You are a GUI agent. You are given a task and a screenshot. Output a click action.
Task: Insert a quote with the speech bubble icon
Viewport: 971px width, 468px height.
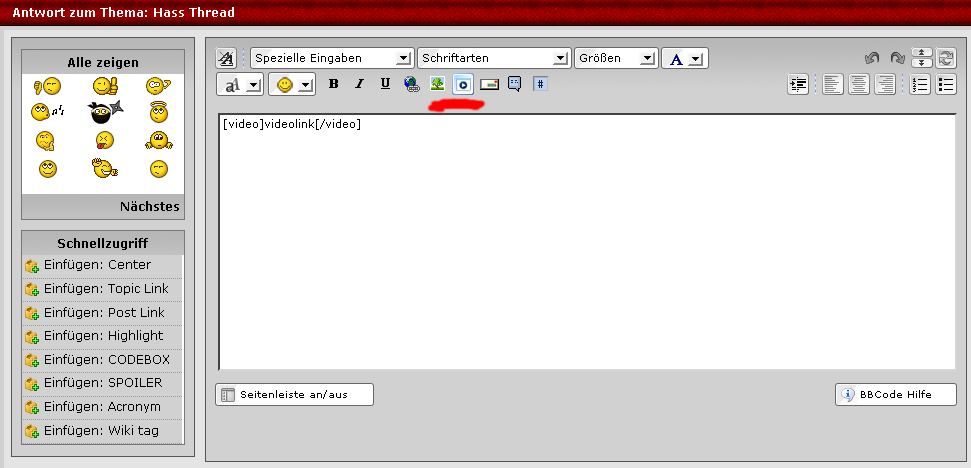[x=515, y=84]
